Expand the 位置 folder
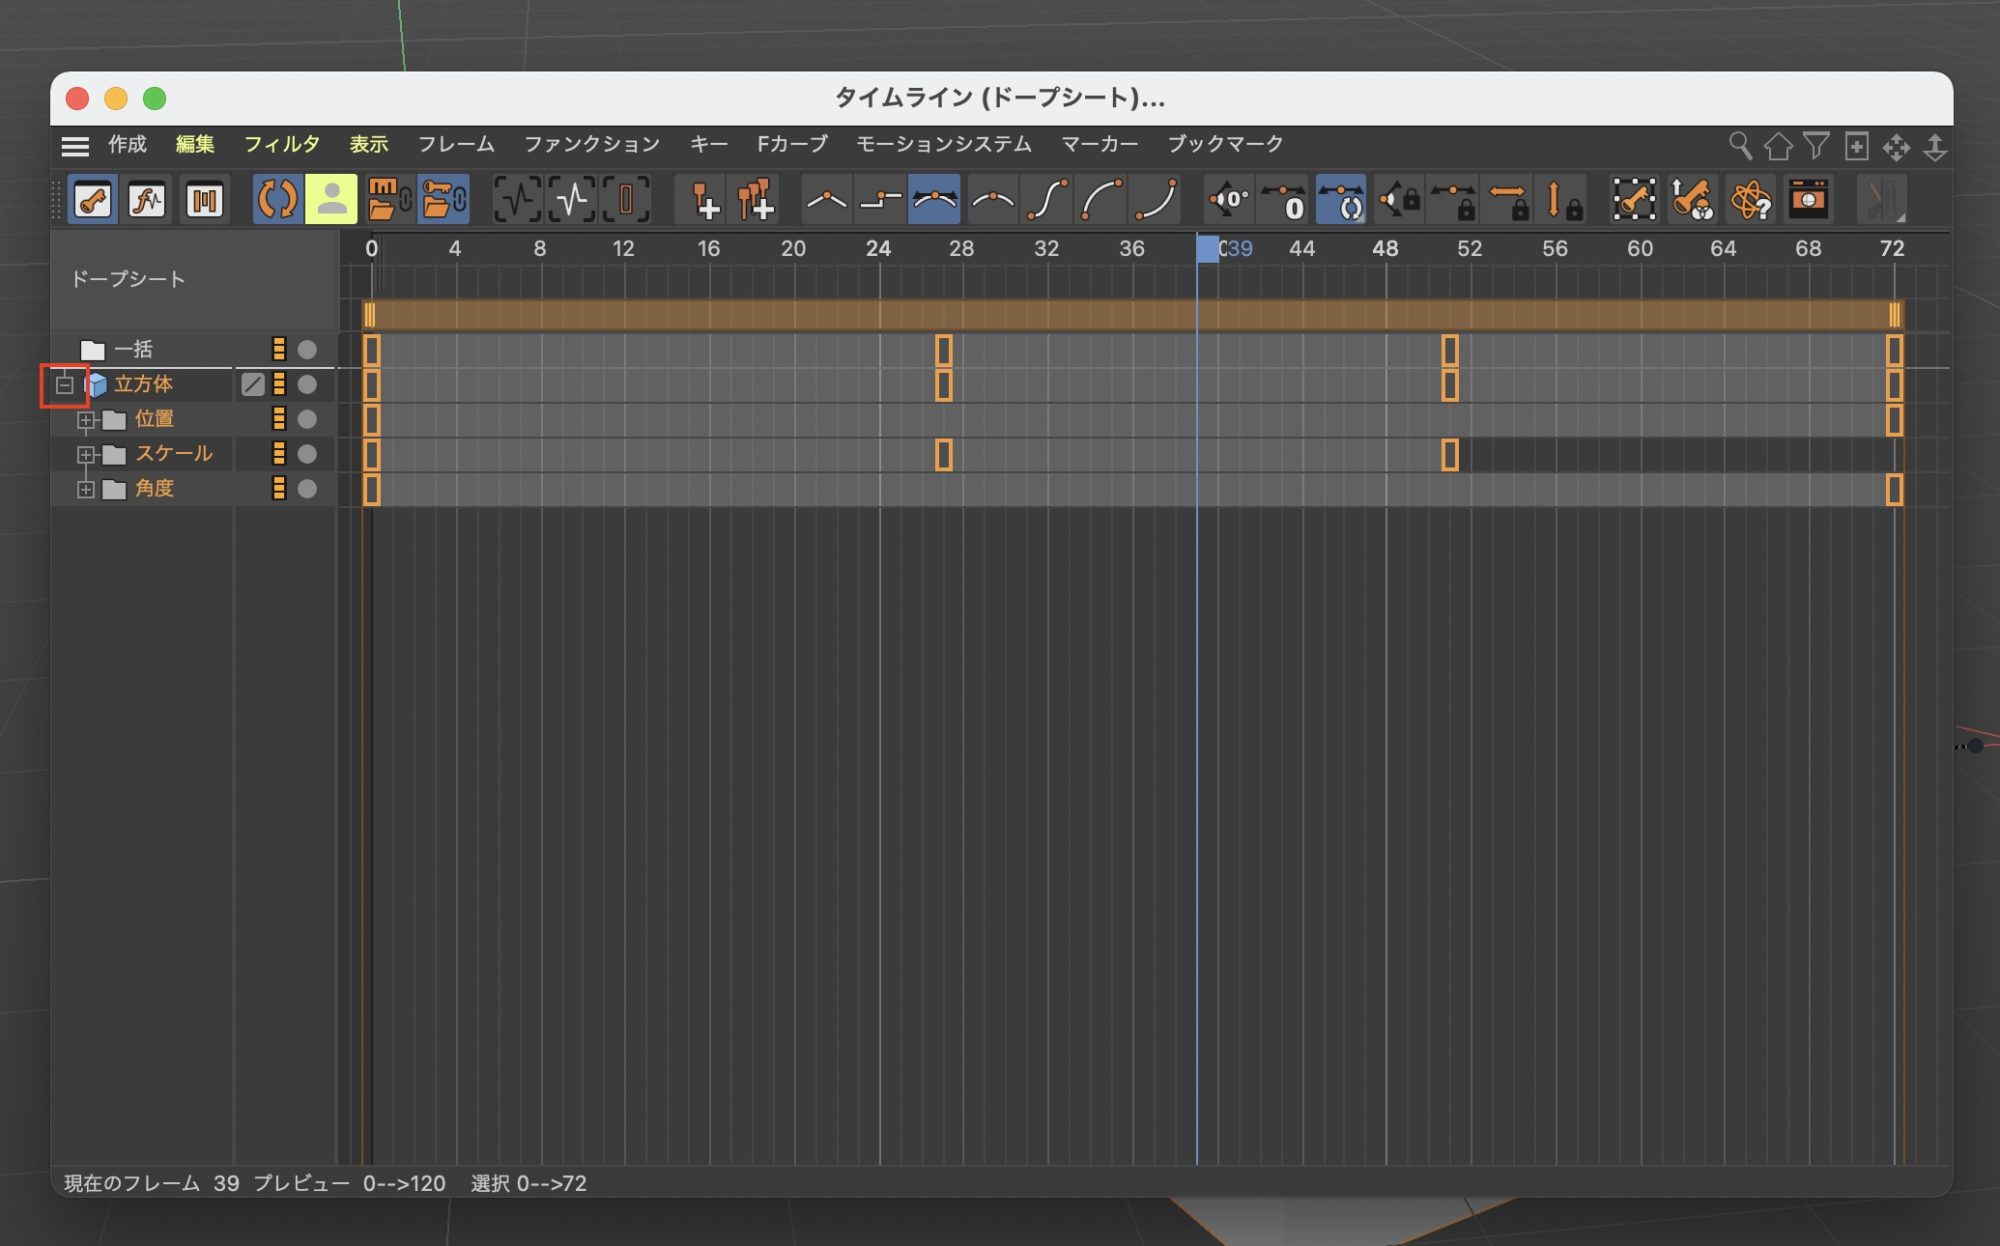2000x1246 pixels. [86, 420]
